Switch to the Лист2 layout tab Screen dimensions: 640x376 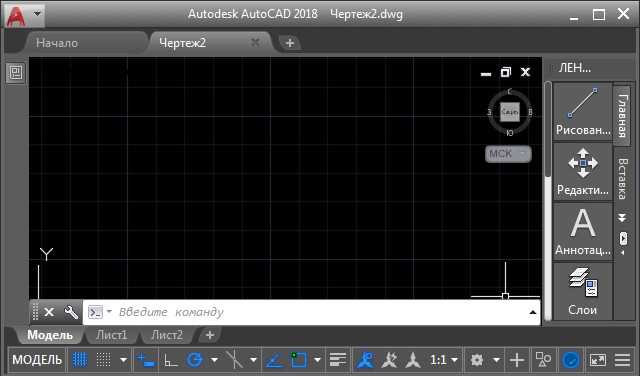tap(167, 335)
